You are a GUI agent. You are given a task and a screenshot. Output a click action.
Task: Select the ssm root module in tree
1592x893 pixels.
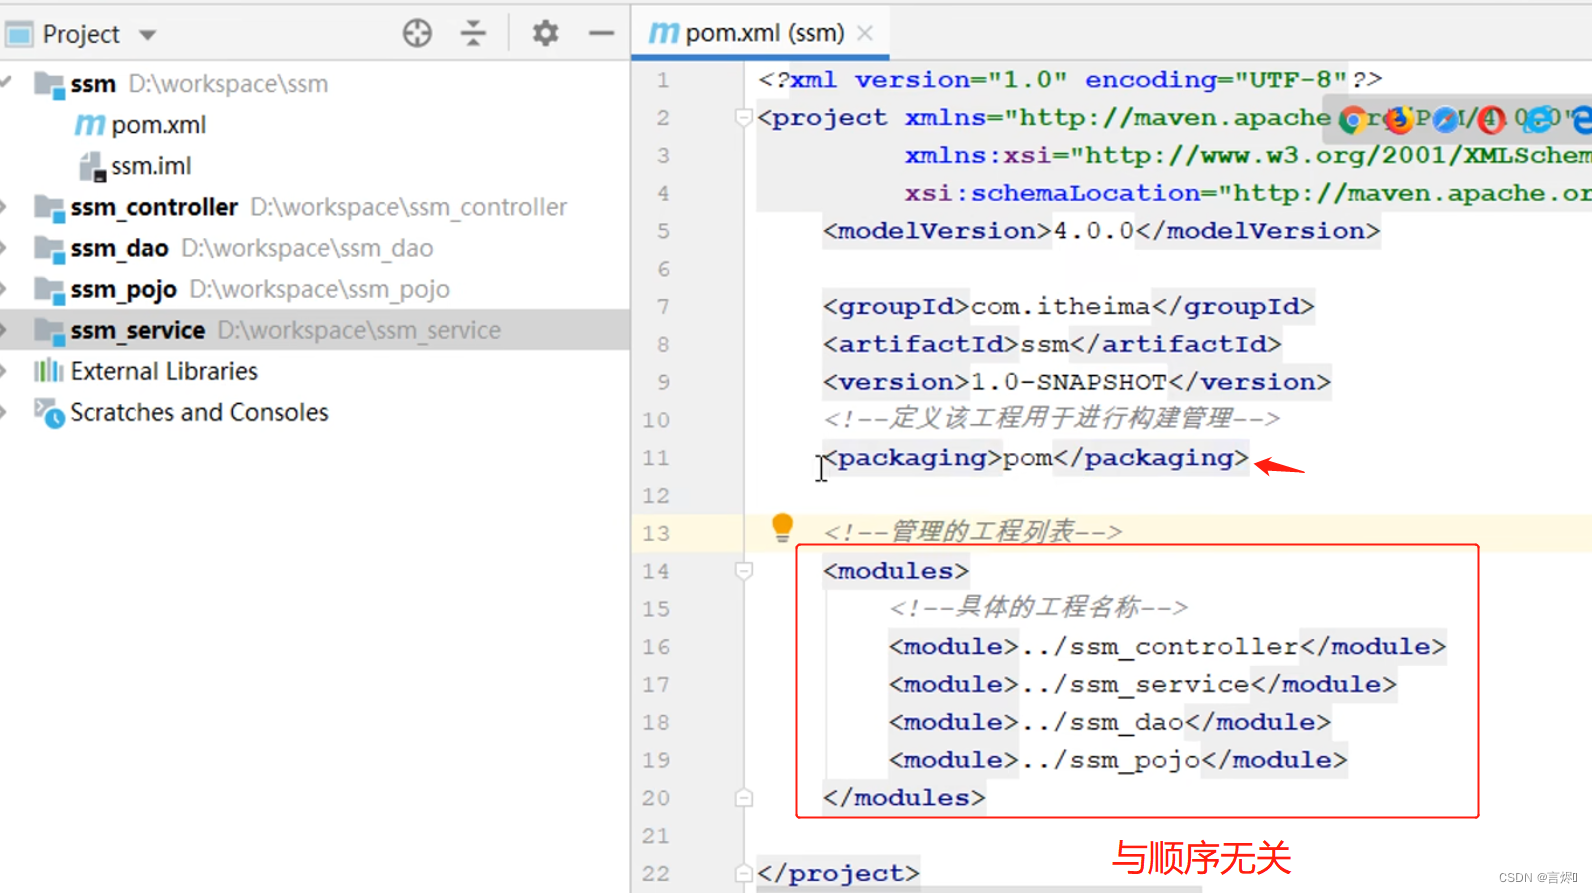(x=93, y=84)
